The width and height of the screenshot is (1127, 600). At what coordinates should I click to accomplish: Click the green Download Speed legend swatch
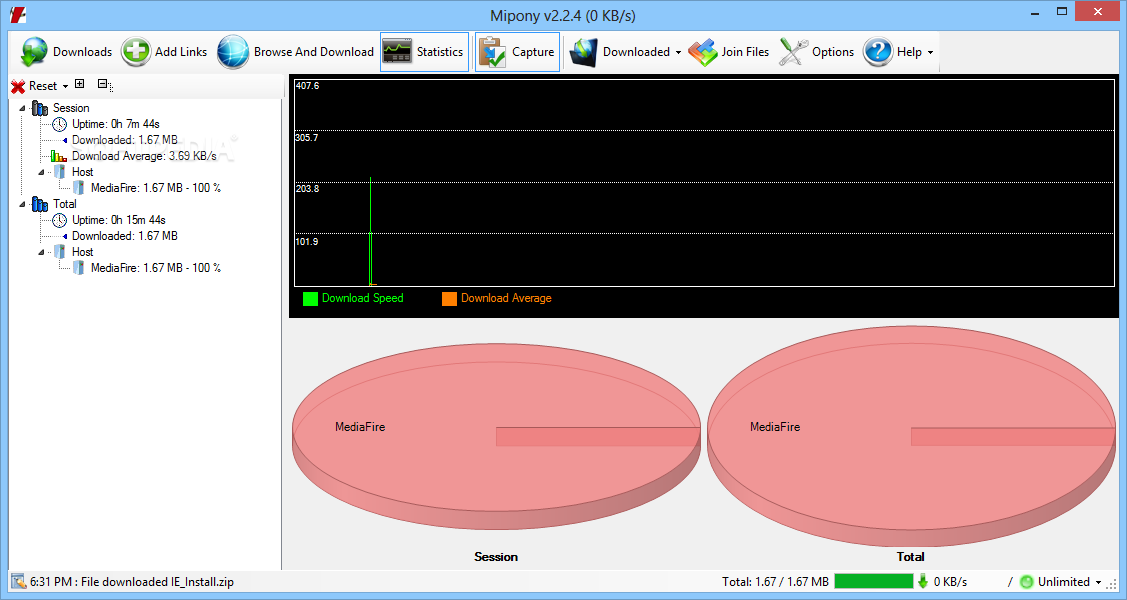[x=310, y=299]
